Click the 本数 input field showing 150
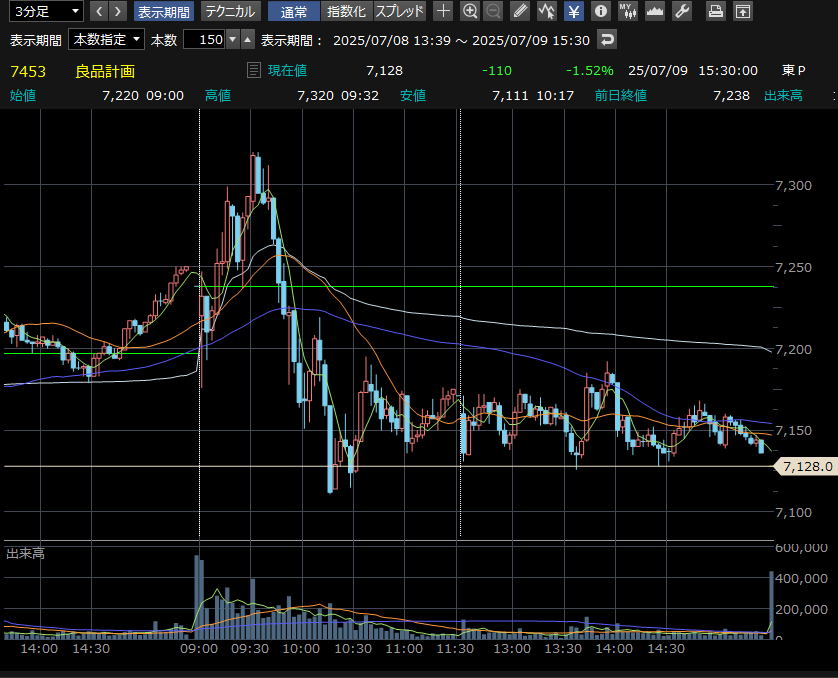The height and width of the screenshot is (678, 838). click(x=205, y=40)
